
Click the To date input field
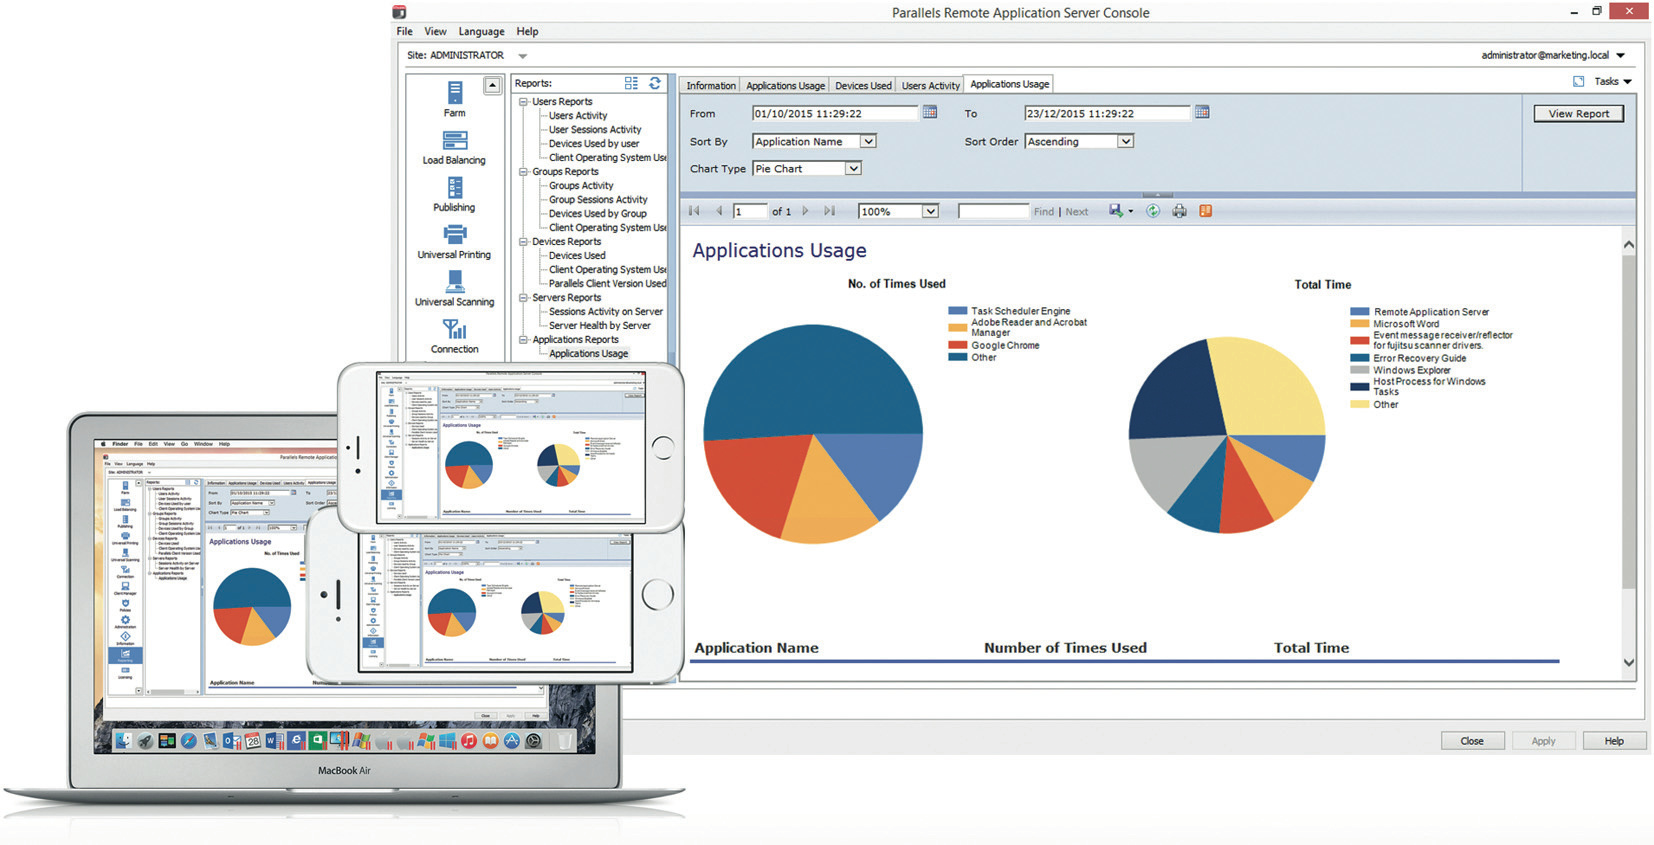tap(1107, 113)
